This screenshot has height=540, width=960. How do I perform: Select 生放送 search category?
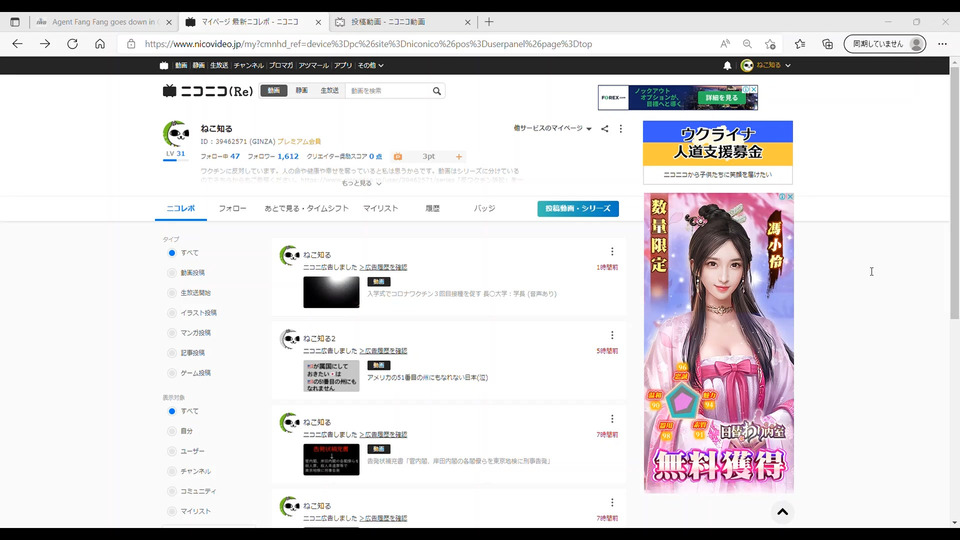pos(329,91)
